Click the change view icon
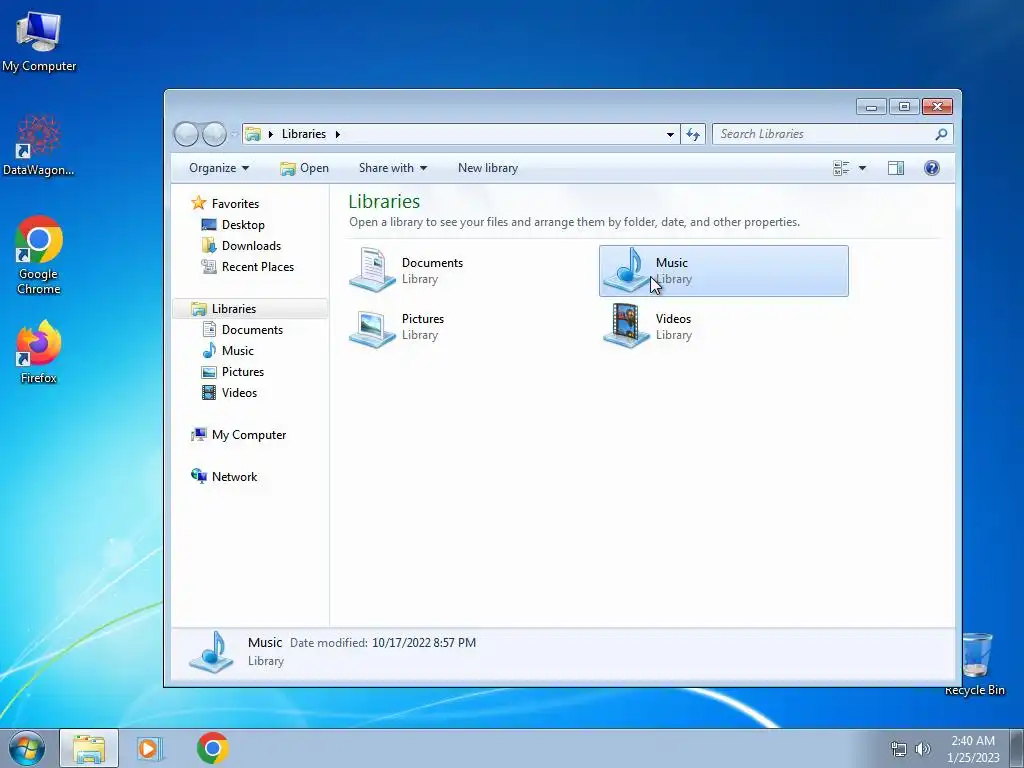This screenshot has width=1024, height=768. 841,168
